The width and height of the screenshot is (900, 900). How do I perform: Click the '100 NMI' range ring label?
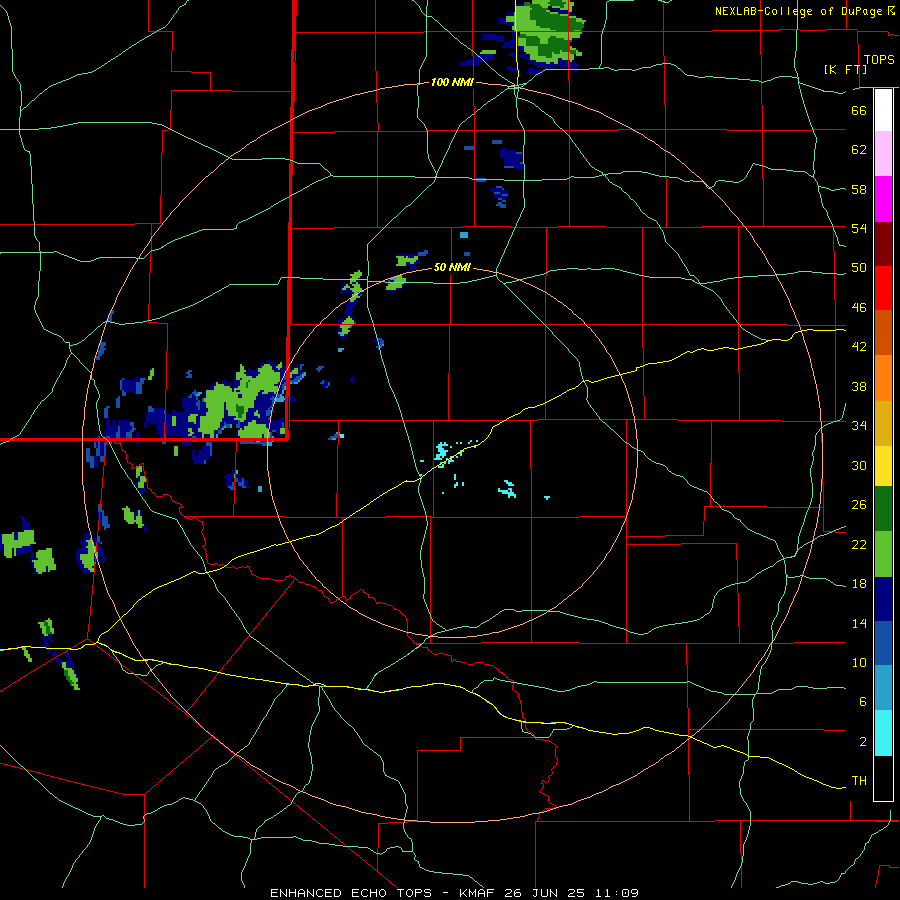point(452,83)
